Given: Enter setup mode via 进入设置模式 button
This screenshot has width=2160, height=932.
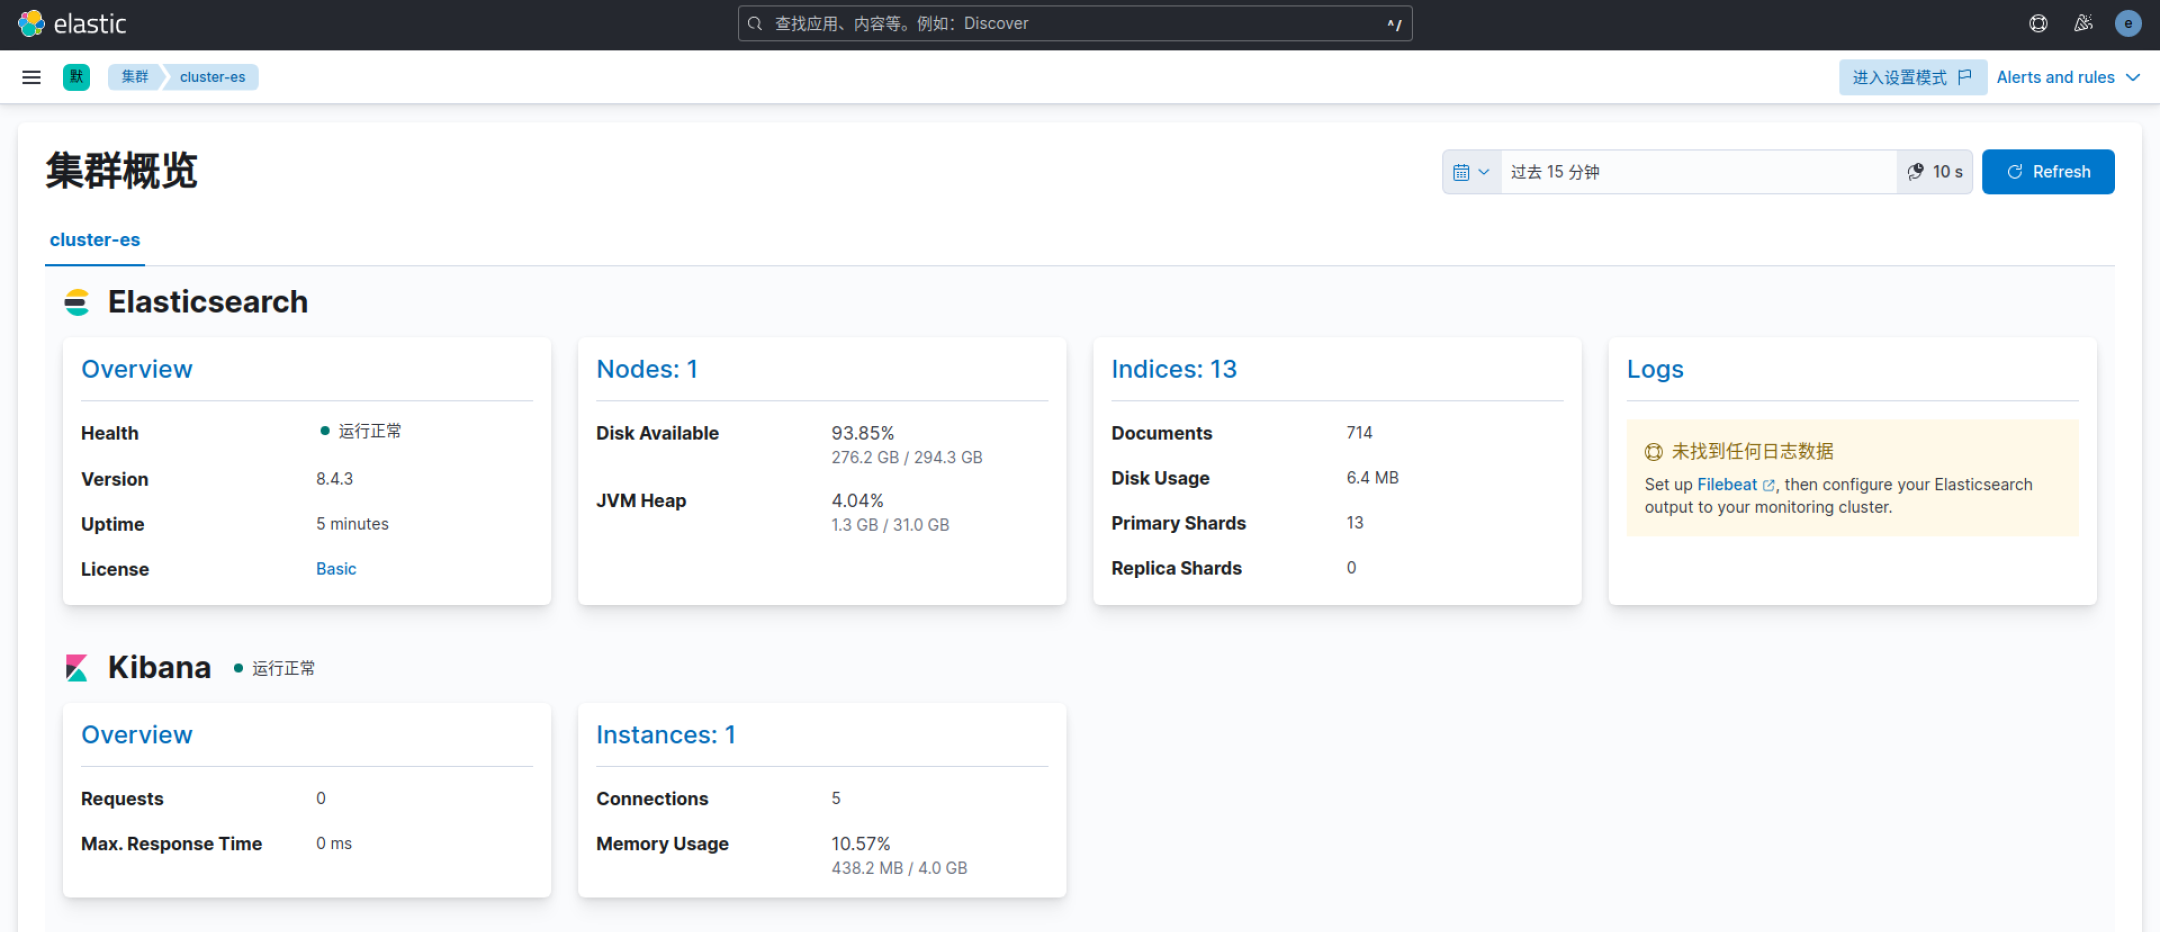Looking at the screenshot, I should (x=1912, y=77).
